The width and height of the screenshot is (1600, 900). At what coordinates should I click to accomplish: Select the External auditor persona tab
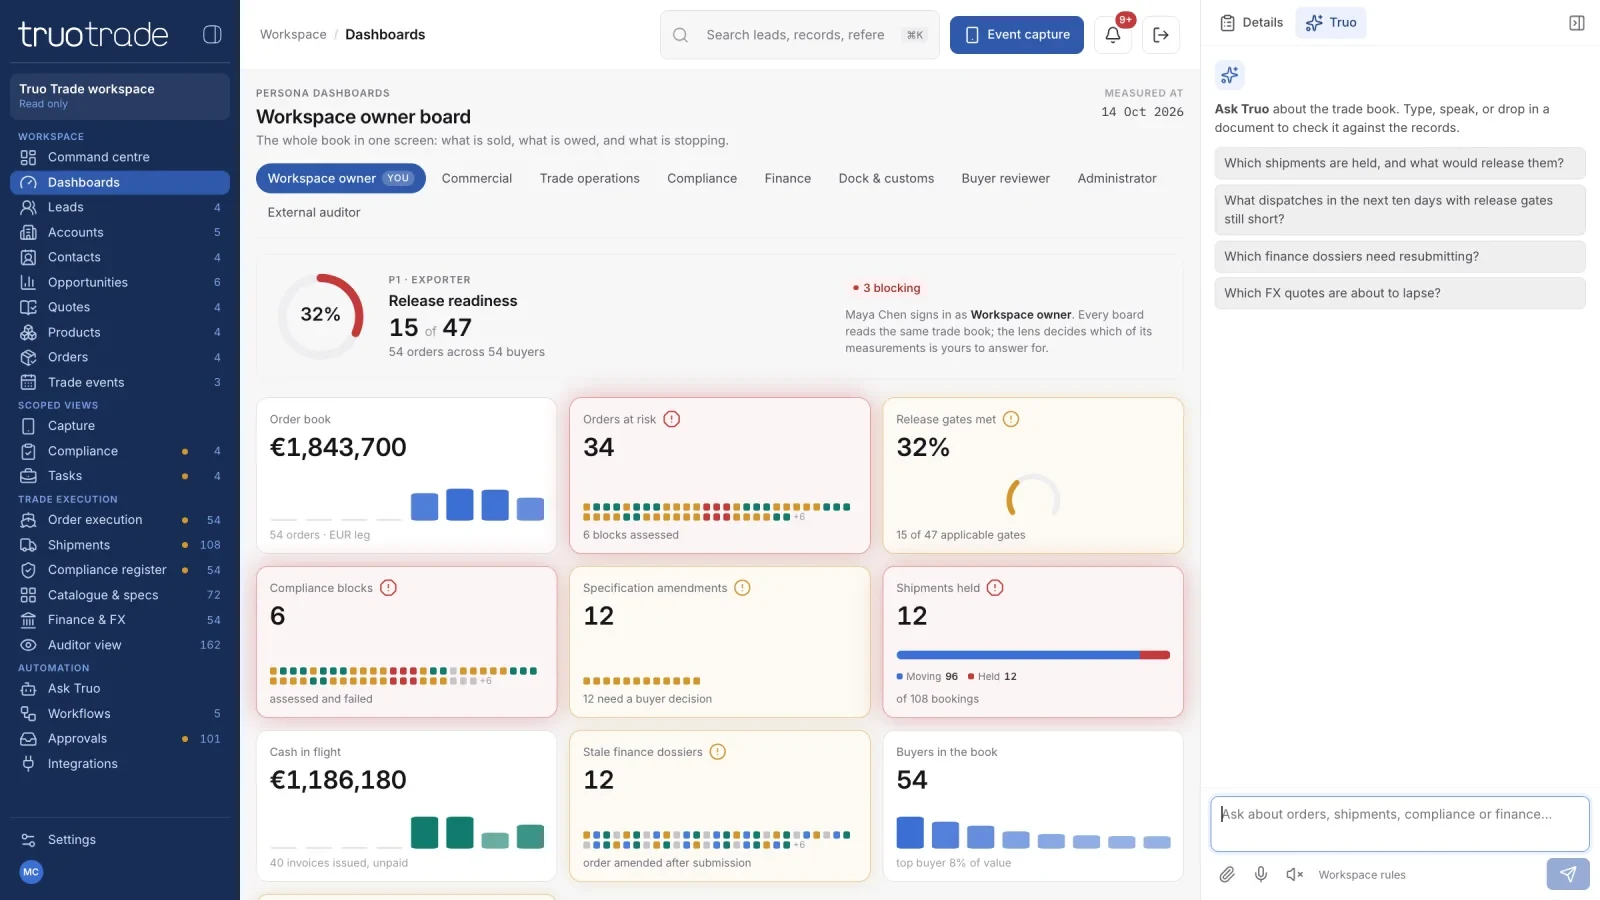pos(314,212)
